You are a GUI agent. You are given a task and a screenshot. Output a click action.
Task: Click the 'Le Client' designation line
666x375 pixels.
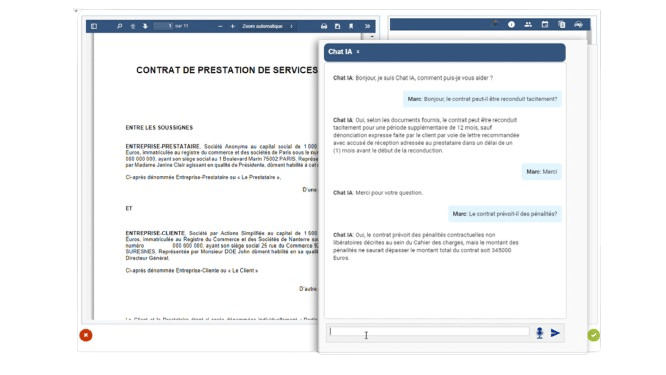pos(192,271)
